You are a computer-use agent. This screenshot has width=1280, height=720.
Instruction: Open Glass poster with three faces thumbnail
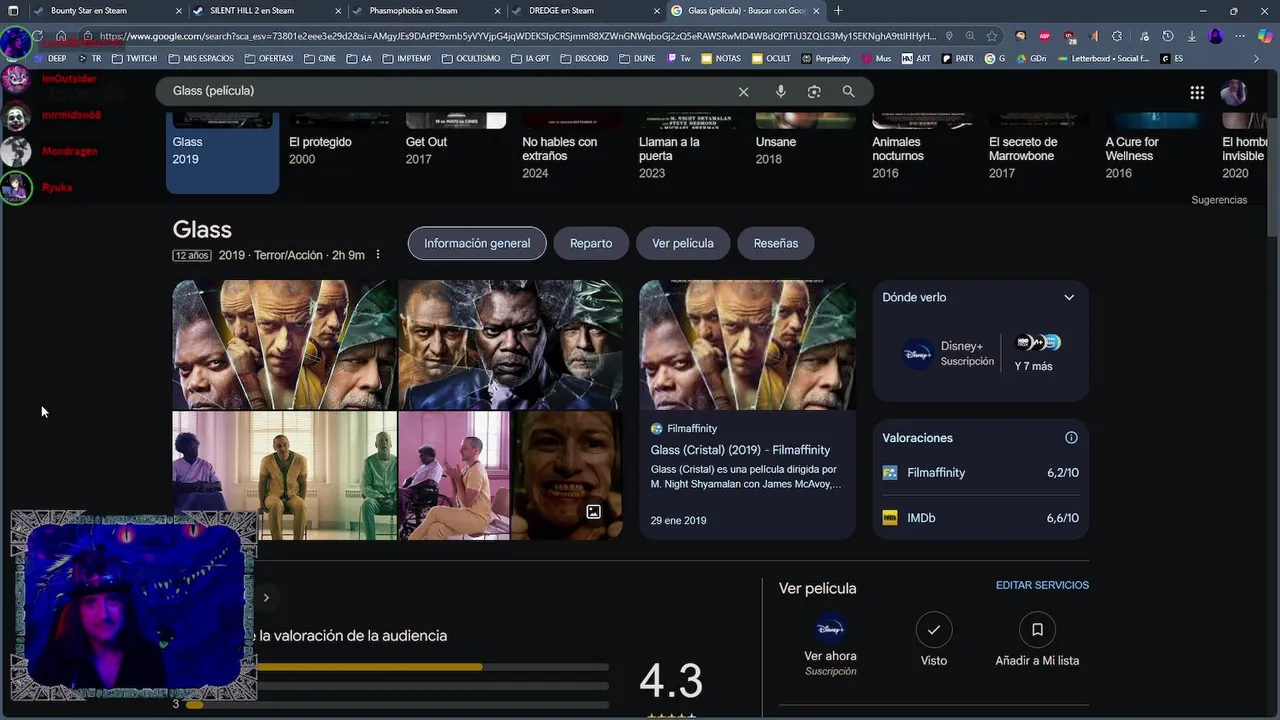pyautogui.click(x=285, y=345)
